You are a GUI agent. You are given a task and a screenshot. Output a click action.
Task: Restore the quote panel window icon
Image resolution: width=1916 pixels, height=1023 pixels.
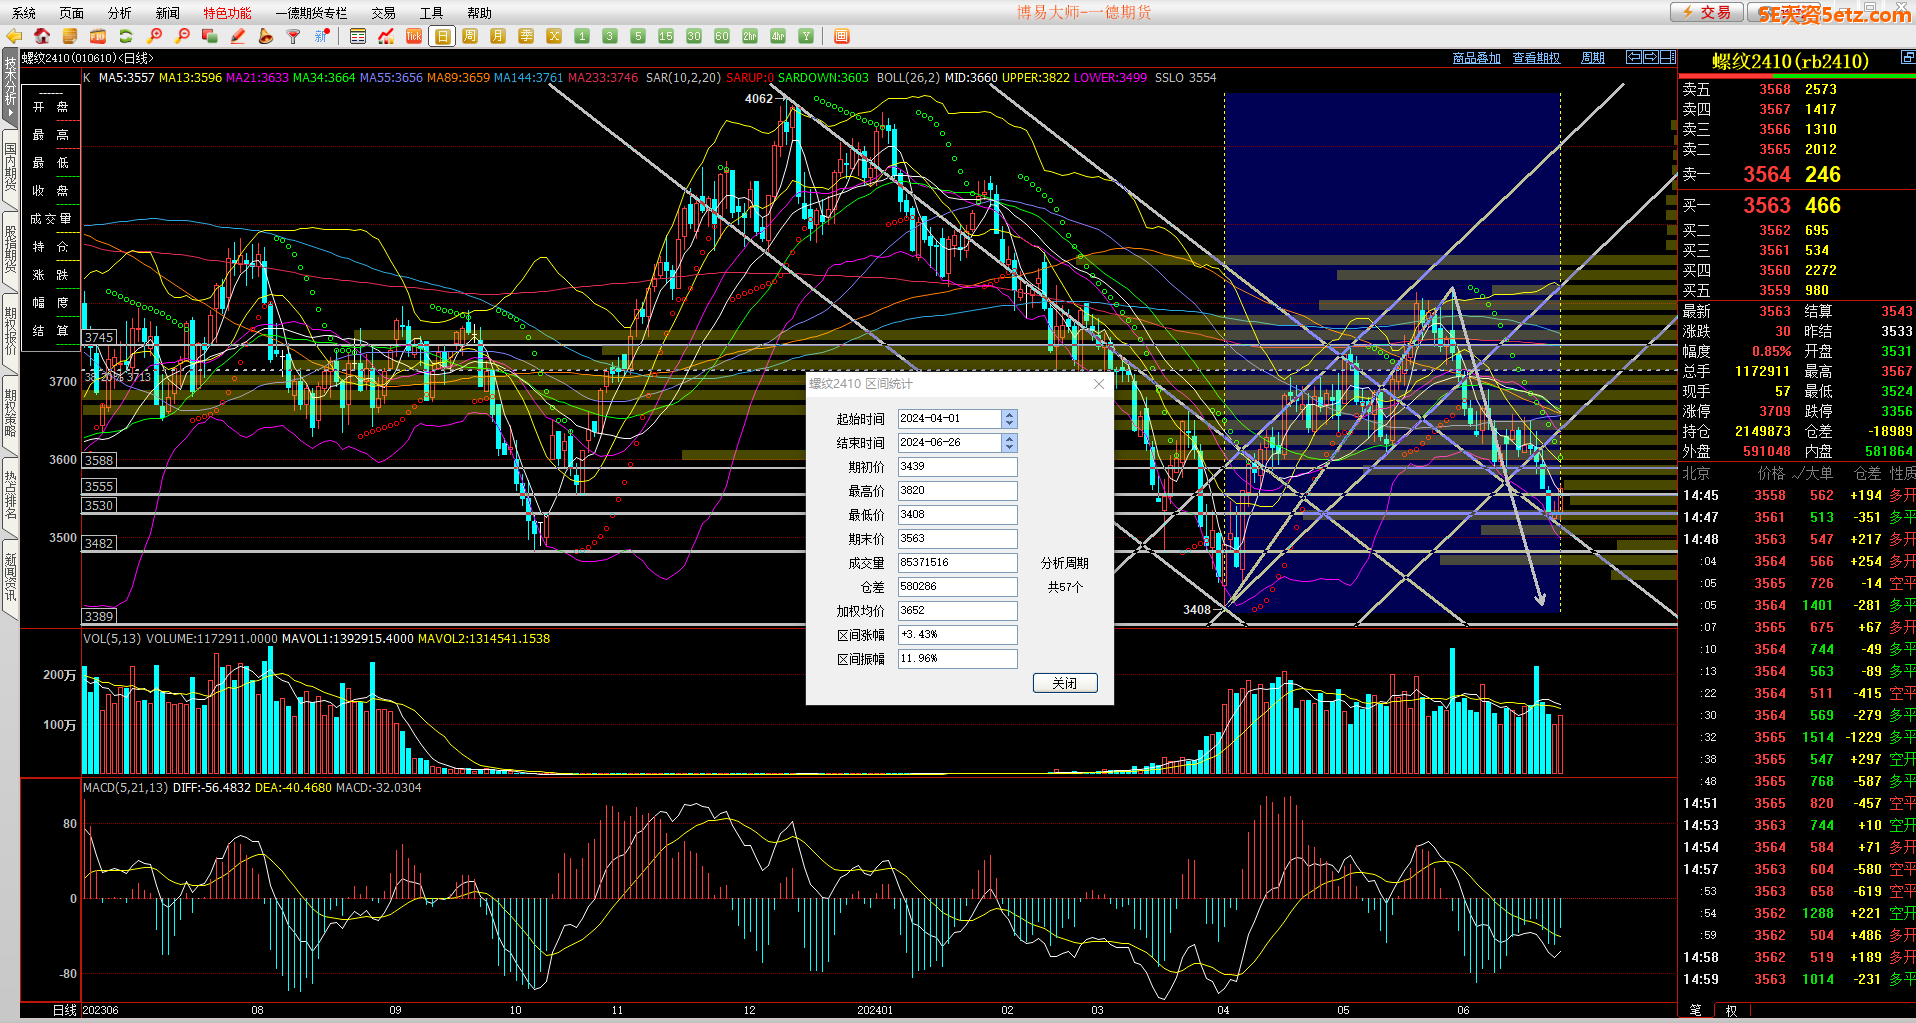1907,58
